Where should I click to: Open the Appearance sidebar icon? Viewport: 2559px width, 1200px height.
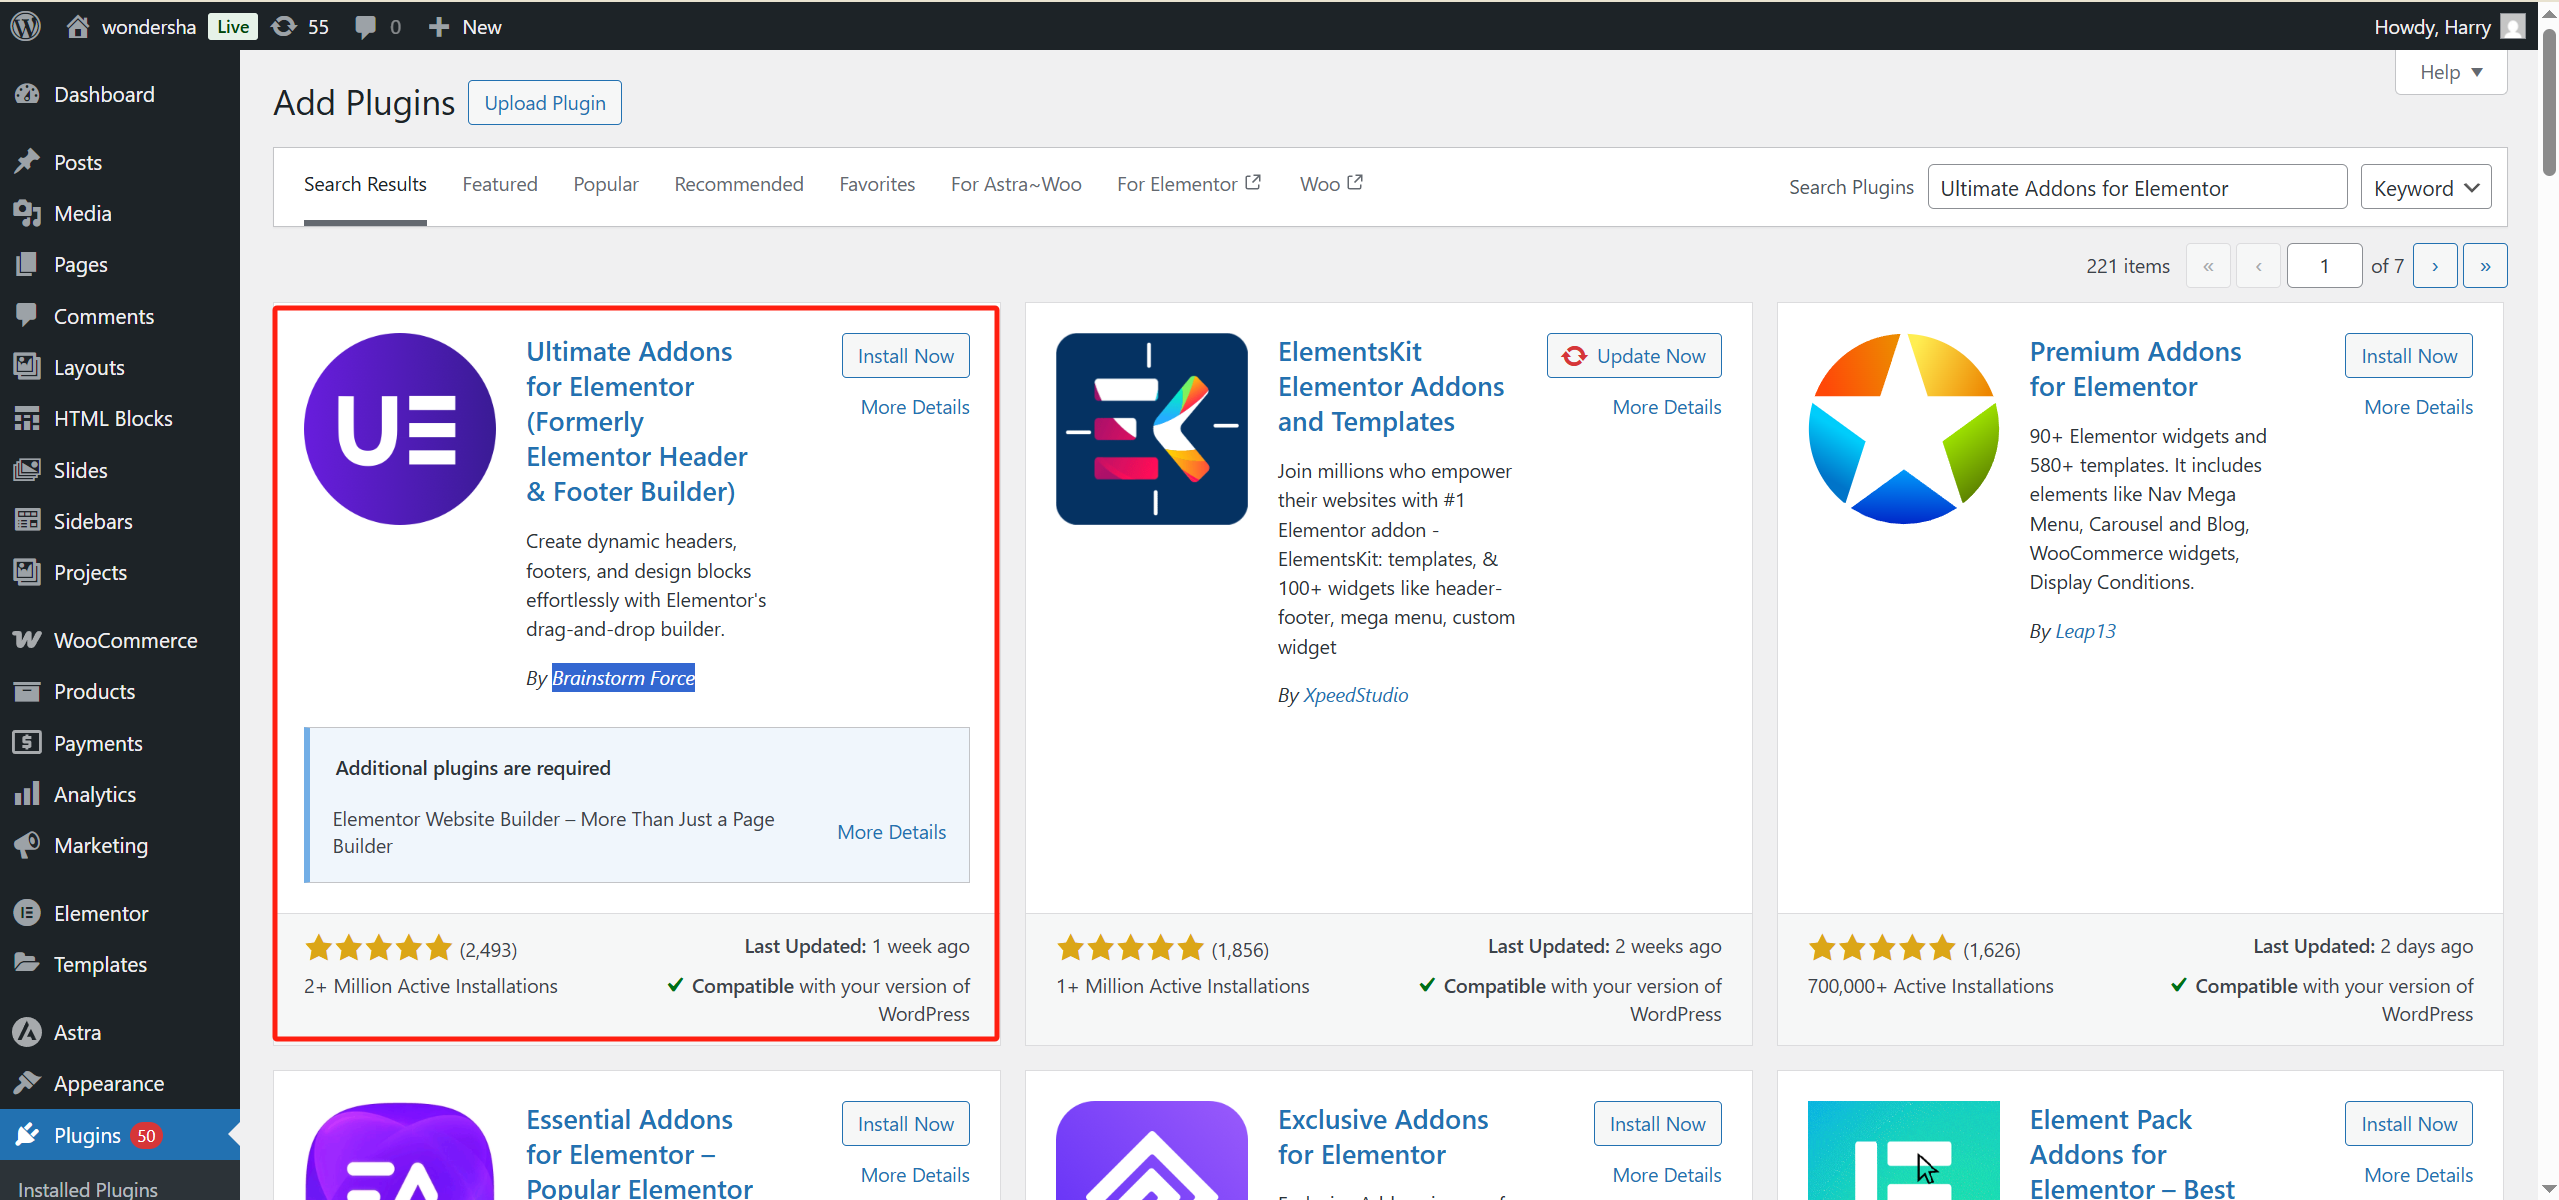[x=27, y=1083]
